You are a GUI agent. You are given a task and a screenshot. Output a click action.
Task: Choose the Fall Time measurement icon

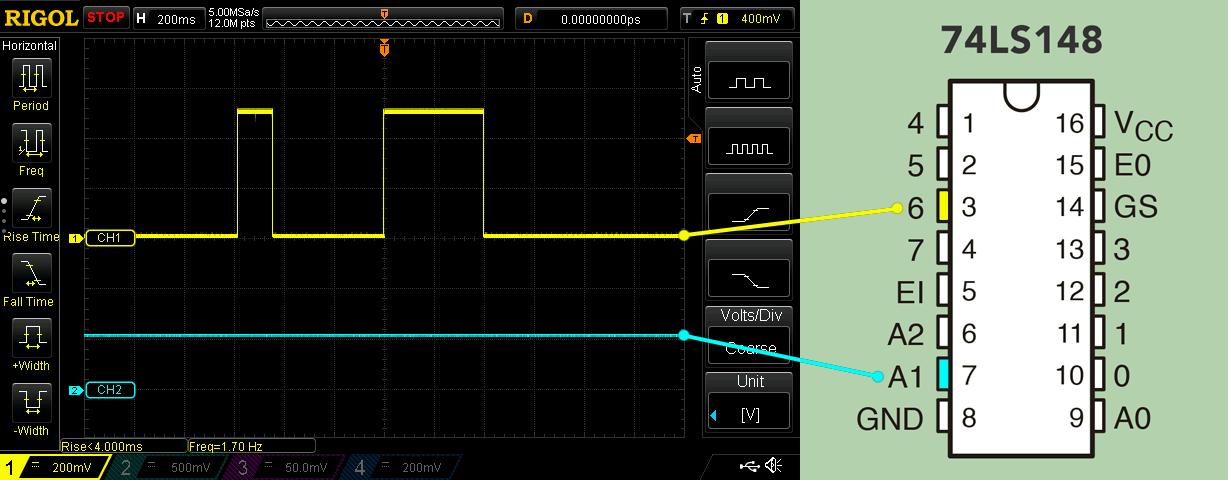tap(31, 273)
